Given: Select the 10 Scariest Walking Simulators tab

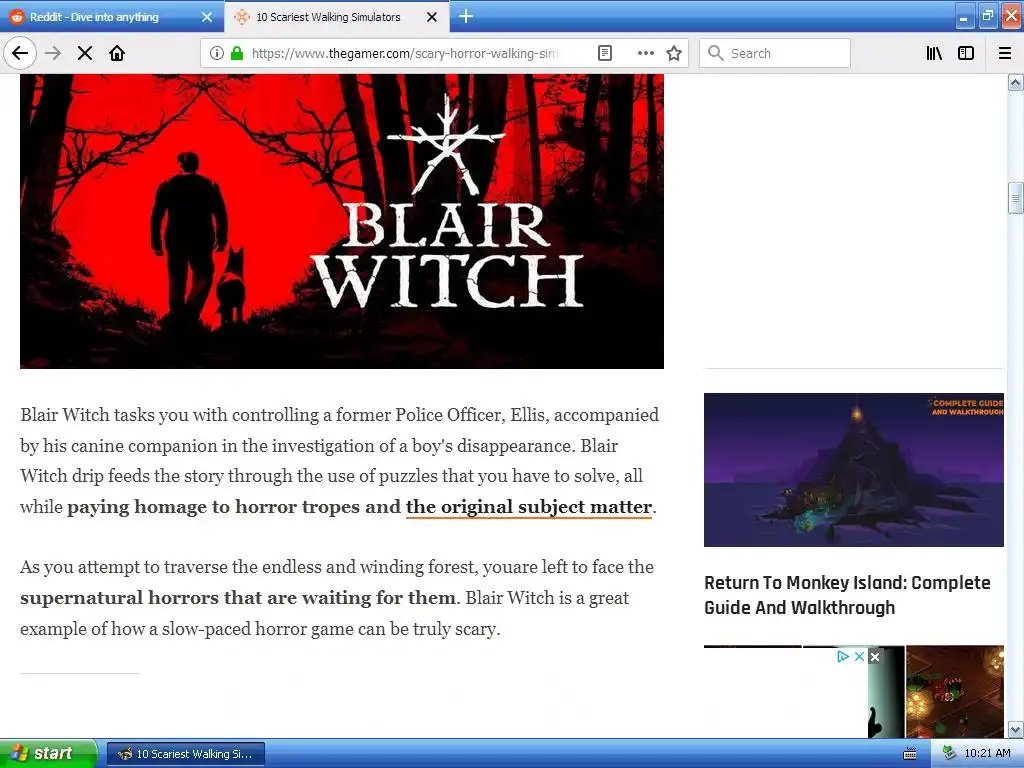Looking at the screenshot, I should [x=337, y=17].
